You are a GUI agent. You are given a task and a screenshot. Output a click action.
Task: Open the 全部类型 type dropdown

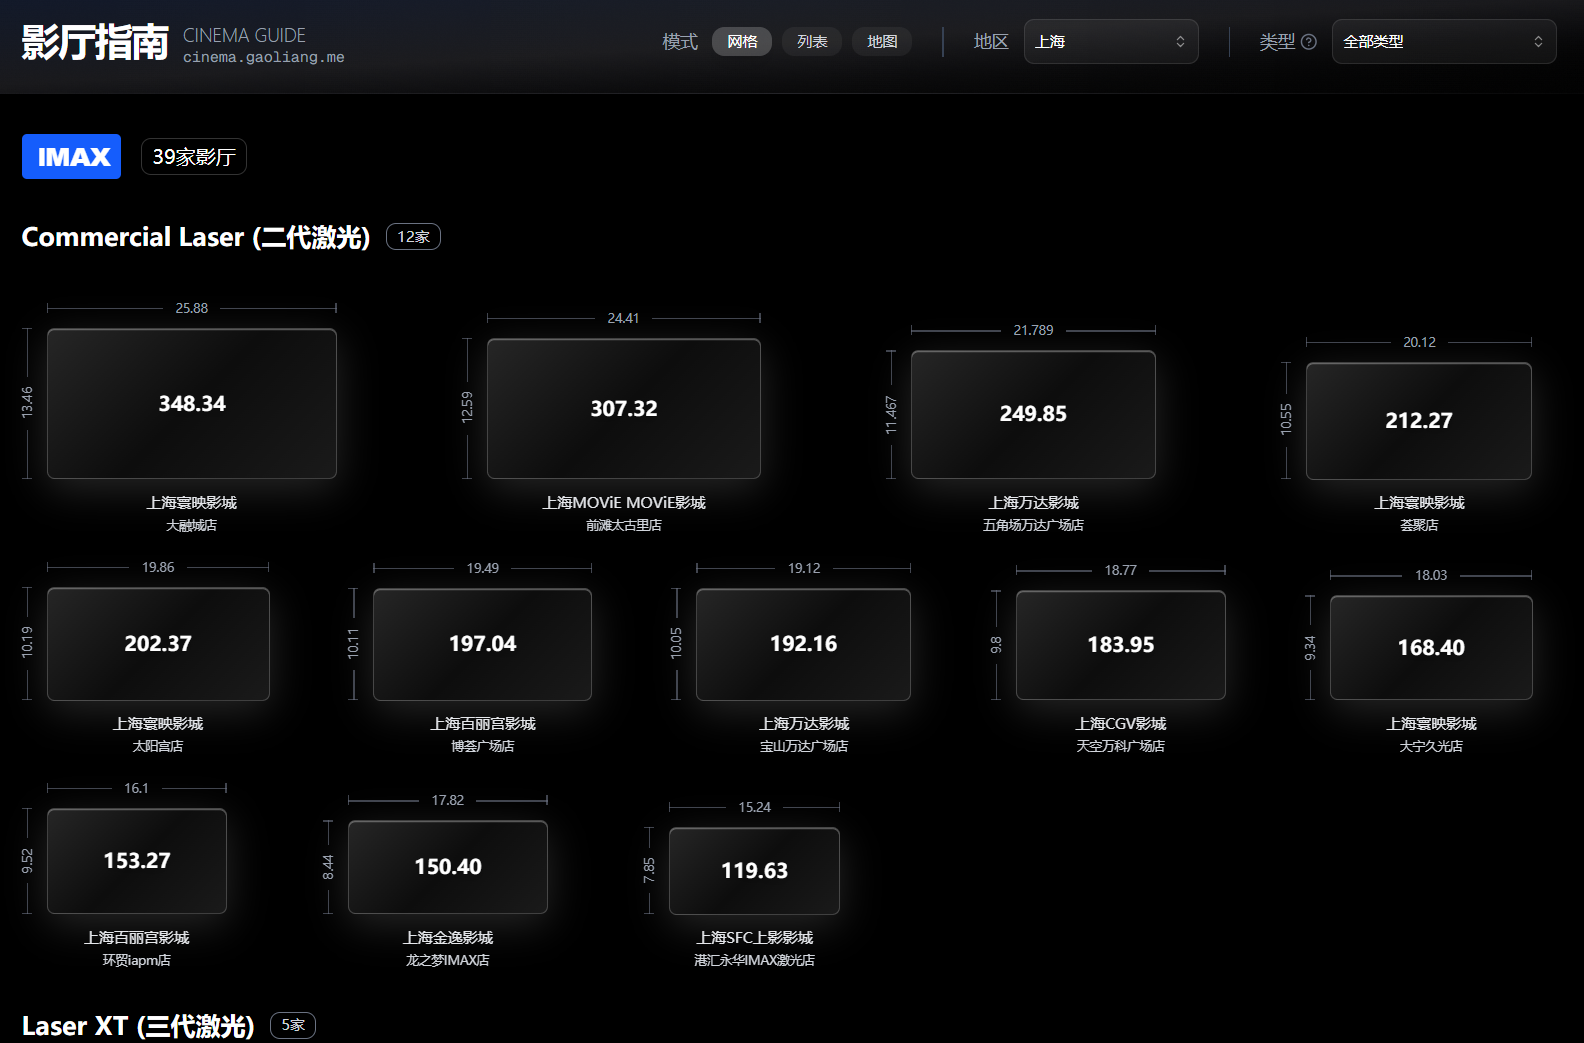(1443, 42)
